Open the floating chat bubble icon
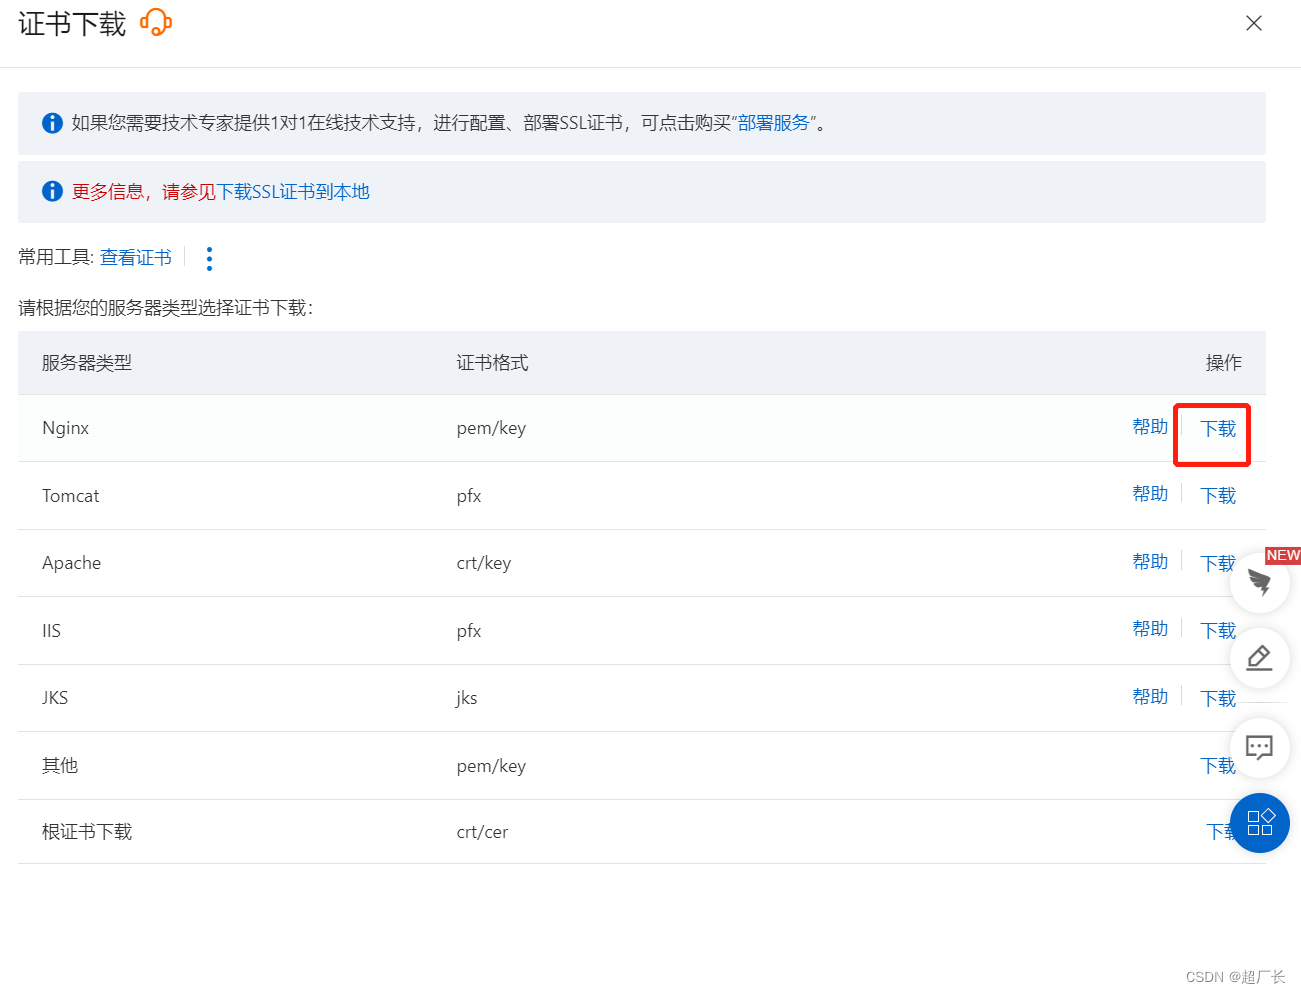The image size is (1301, 994). coord(1260,747)
